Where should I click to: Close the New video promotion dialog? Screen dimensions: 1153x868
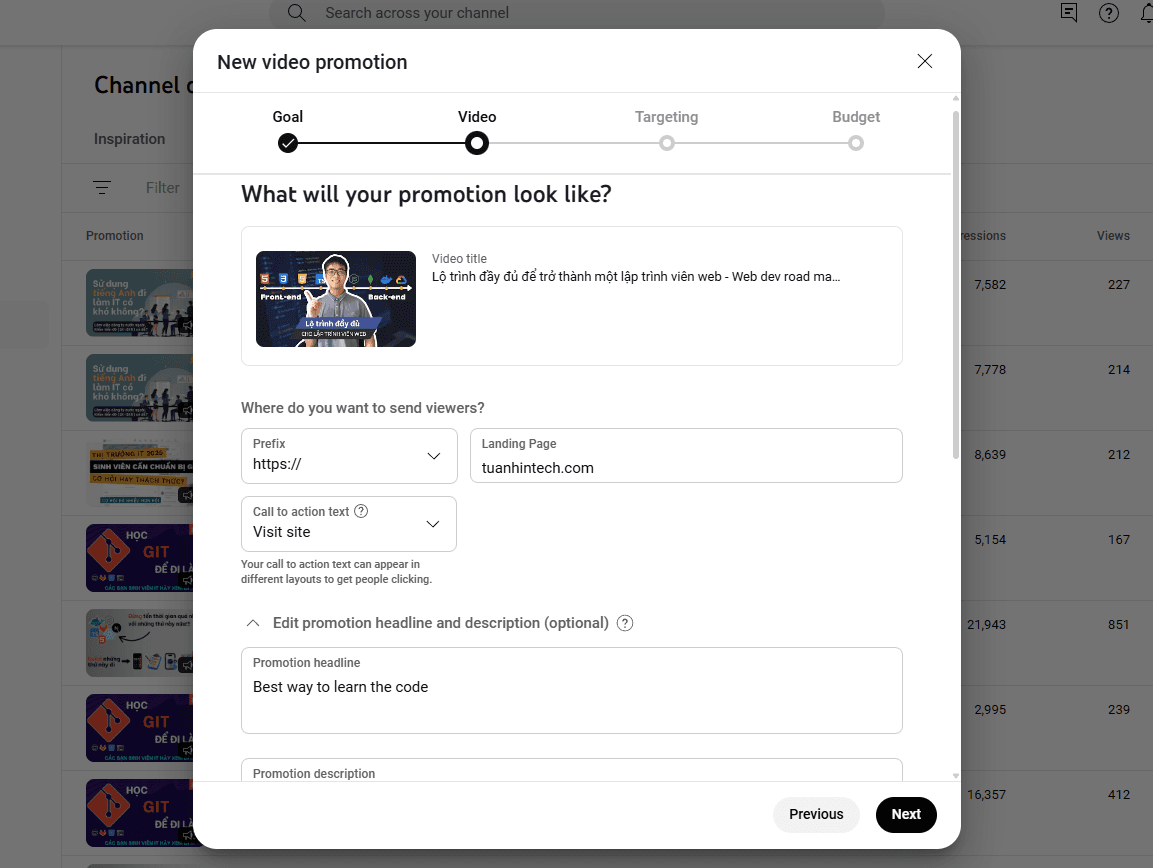click(x=925, y=62)
